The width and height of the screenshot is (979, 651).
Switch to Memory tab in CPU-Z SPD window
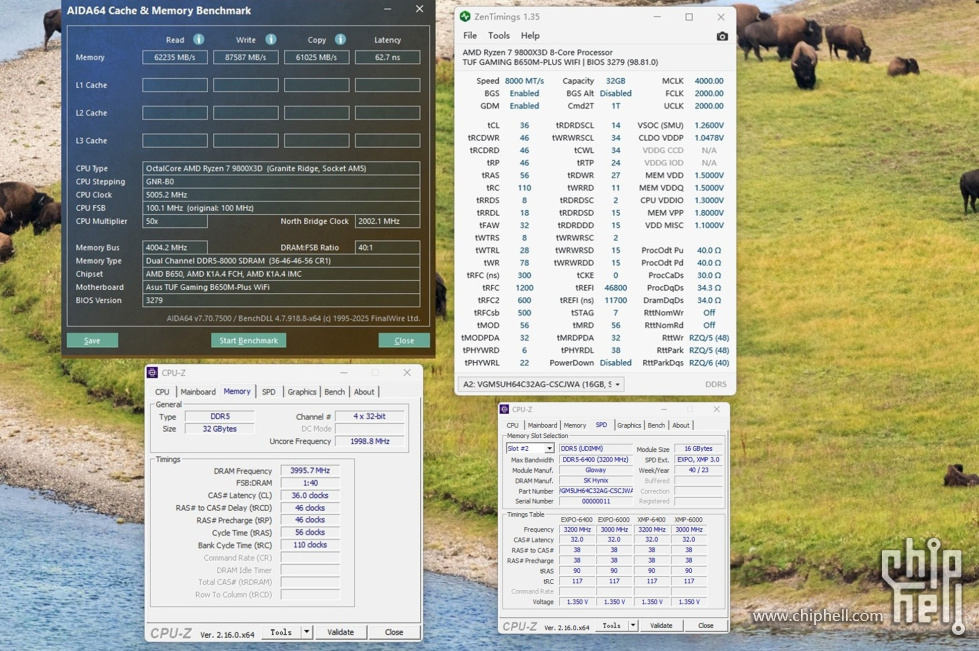575,425
